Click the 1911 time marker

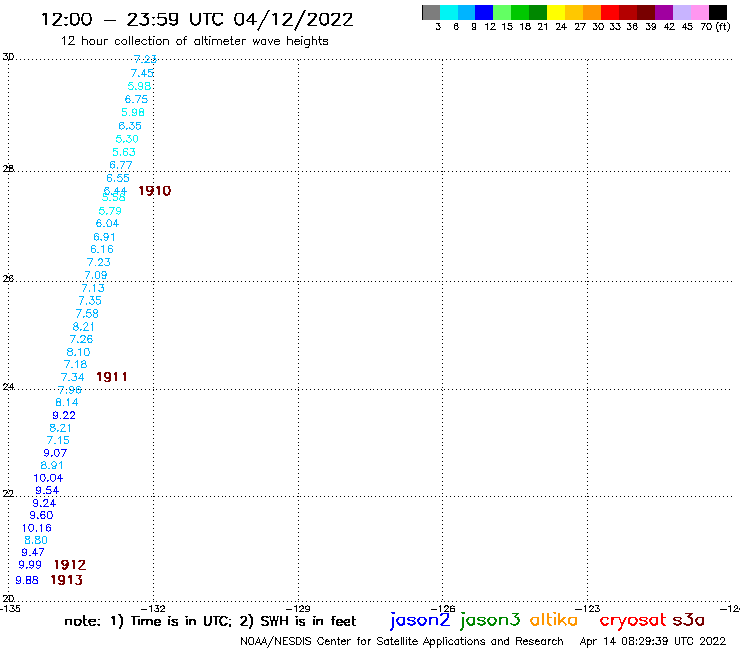(112, 377)
